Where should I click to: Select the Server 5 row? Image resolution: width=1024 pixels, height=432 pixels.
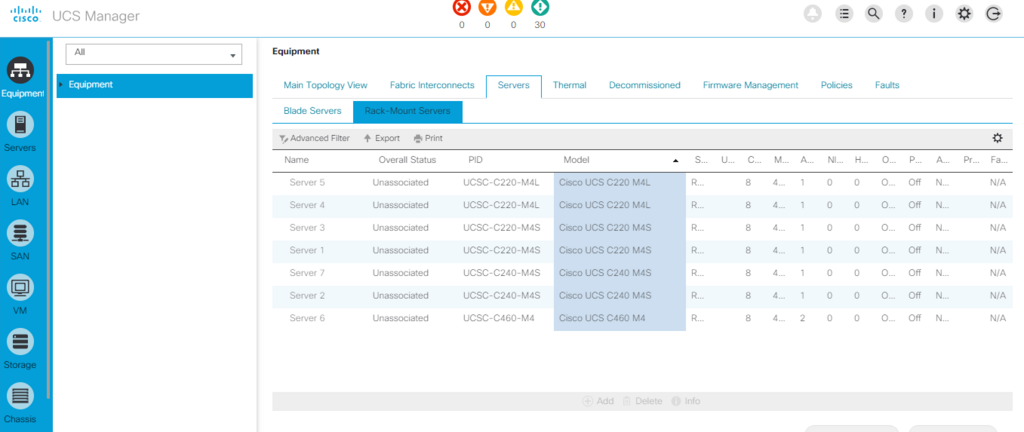[x=642, y=183]
